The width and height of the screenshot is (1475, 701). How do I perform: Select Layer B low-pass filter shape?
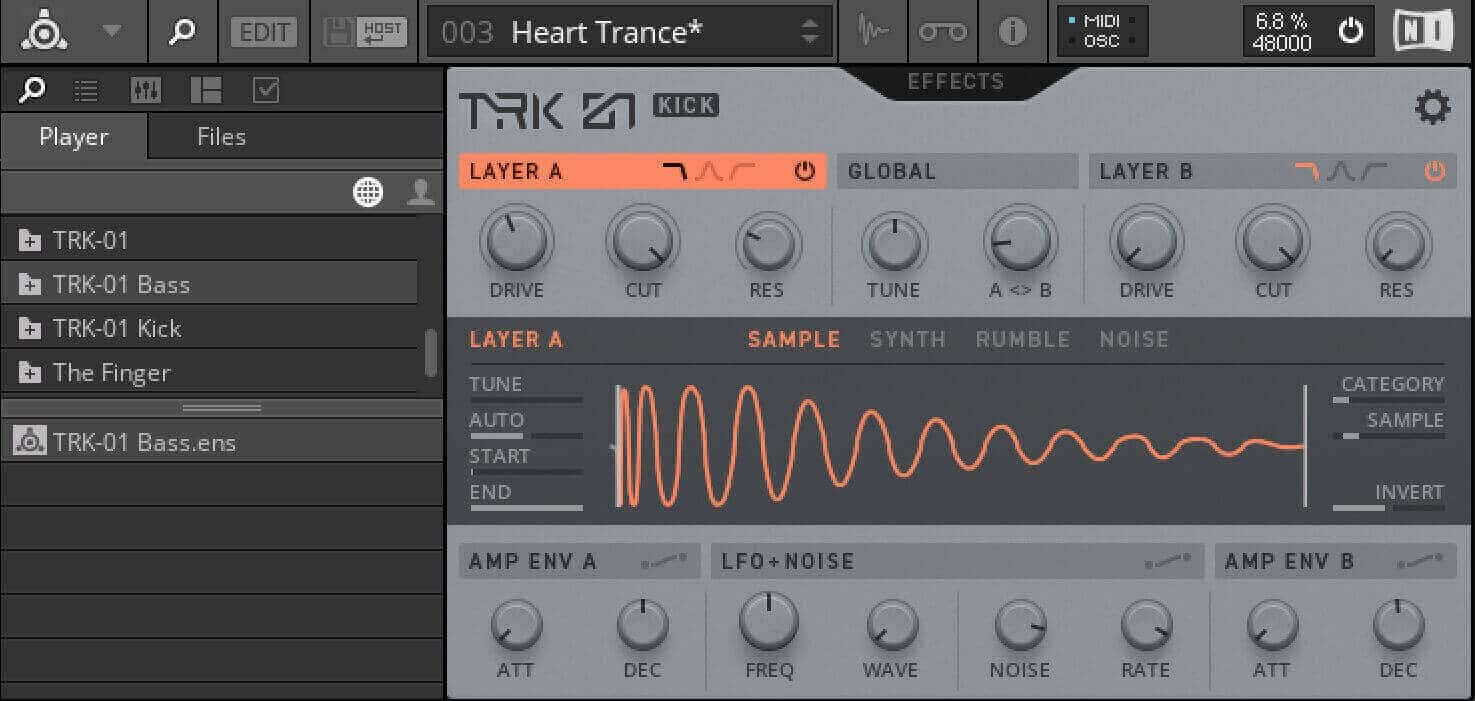[x=1307, y=171]
